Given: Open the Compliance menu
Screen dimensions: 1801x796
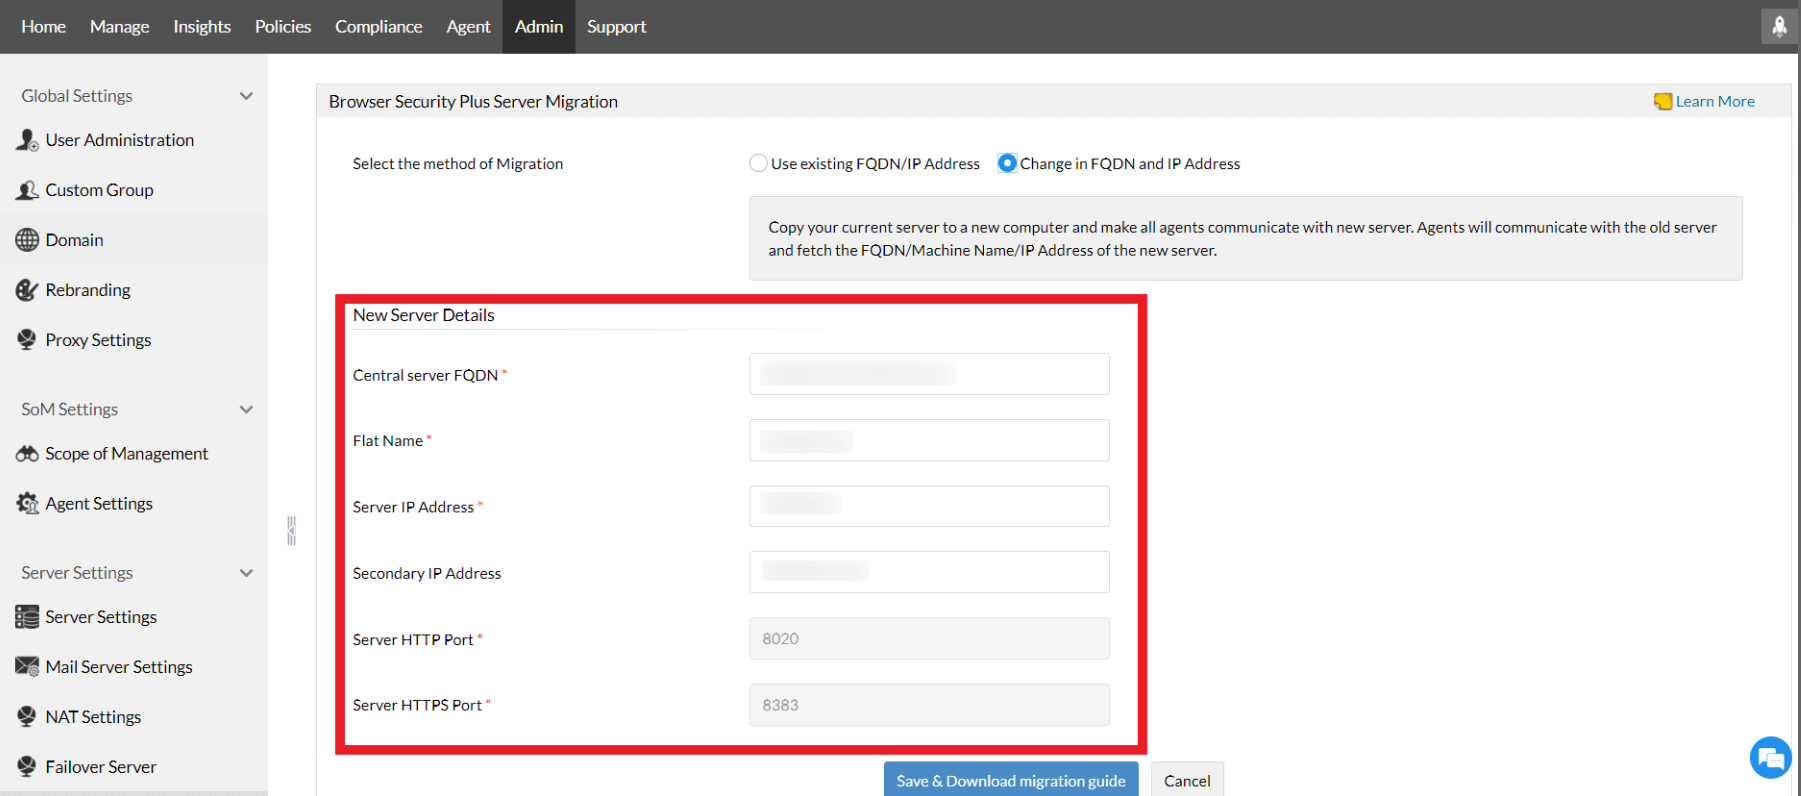Looking at the screenshot, I should pyautogui.click(x=379, y=27).
